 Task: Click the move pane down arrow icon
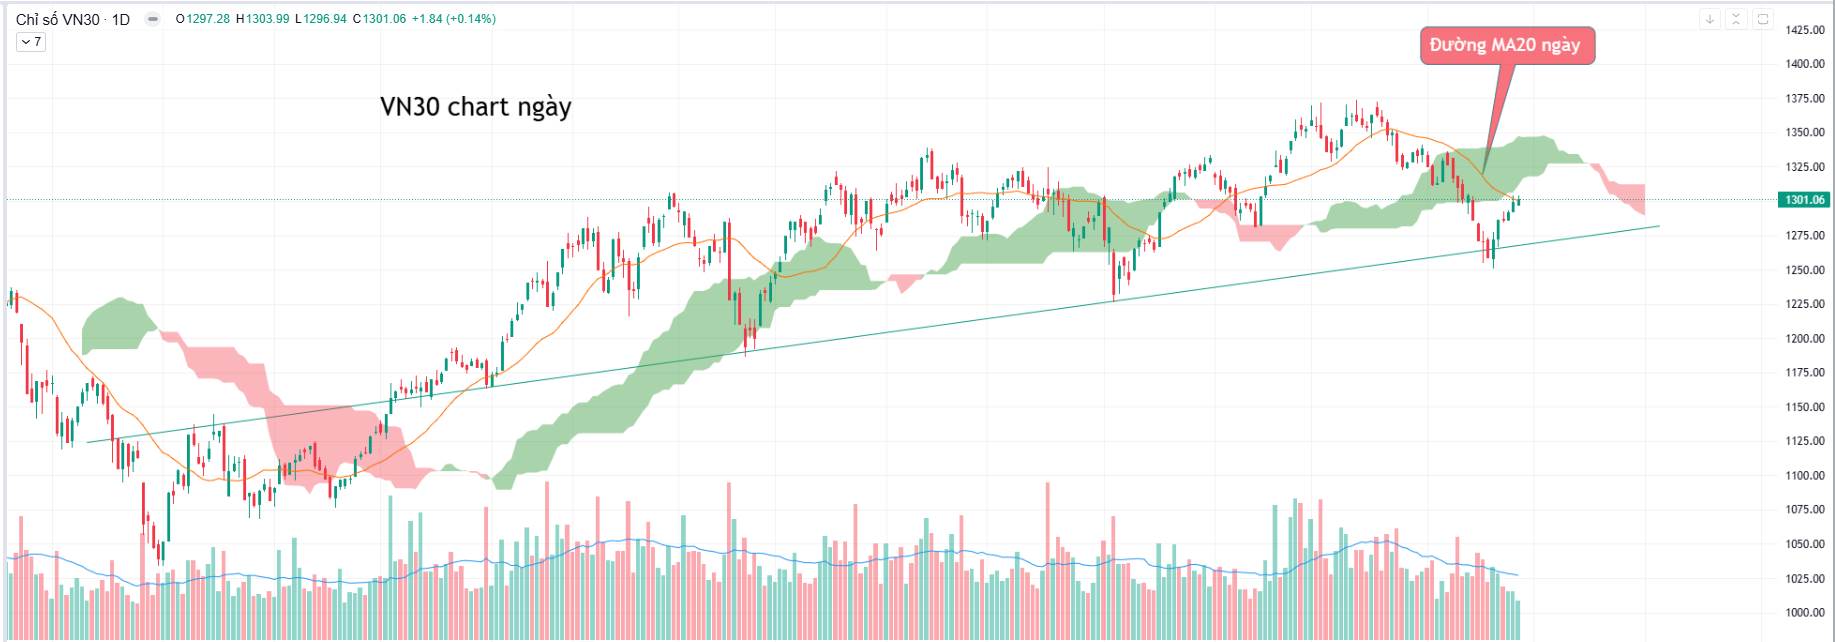1710,19
